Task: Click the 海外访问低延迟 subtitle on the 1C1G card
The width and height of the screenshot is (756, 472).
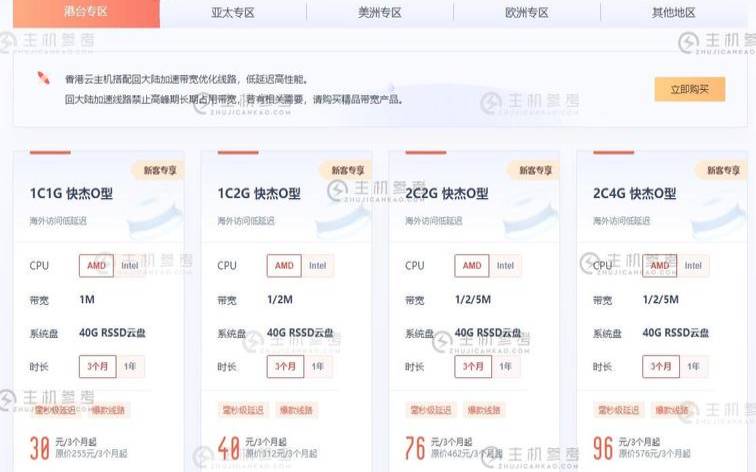Action: pyautogui.click(x=58, y=221)
